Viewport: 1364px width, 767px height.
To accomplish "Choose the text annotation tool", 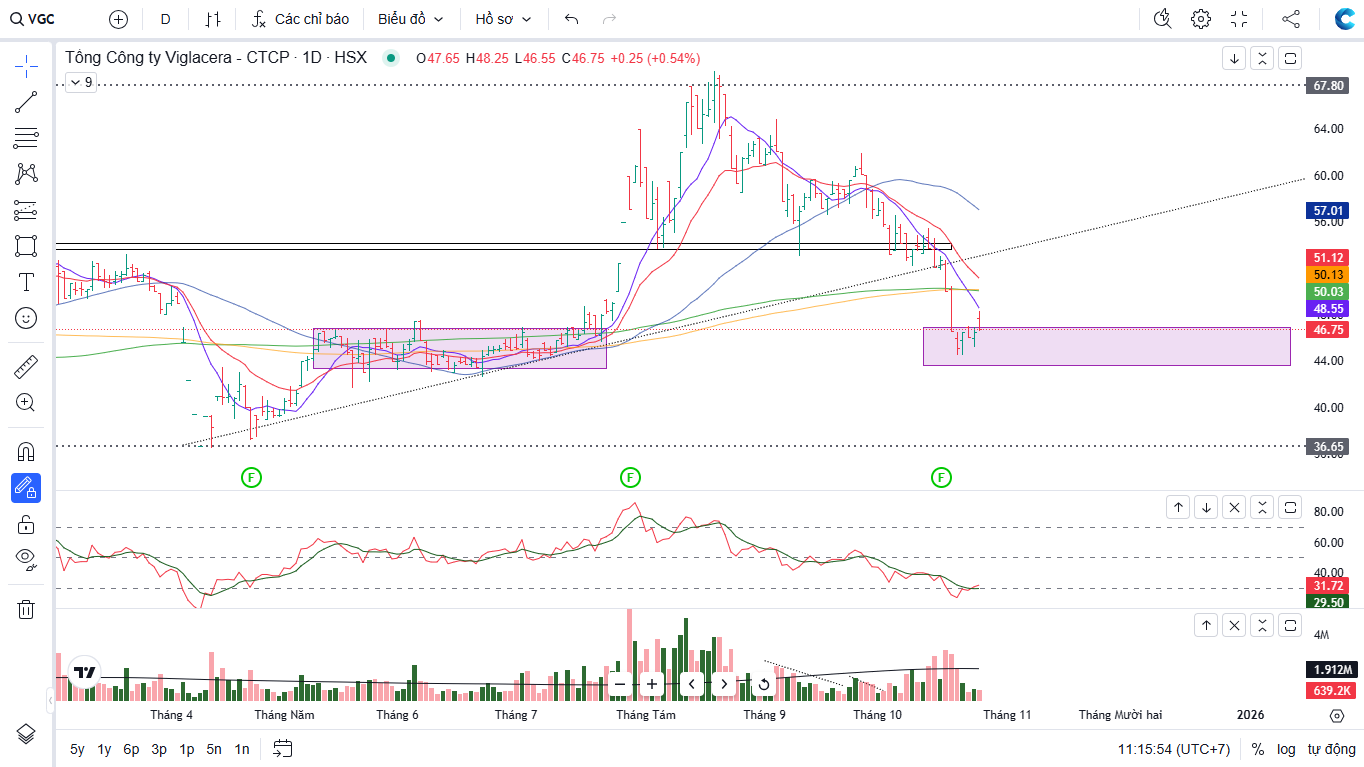I will click(26, 282).
